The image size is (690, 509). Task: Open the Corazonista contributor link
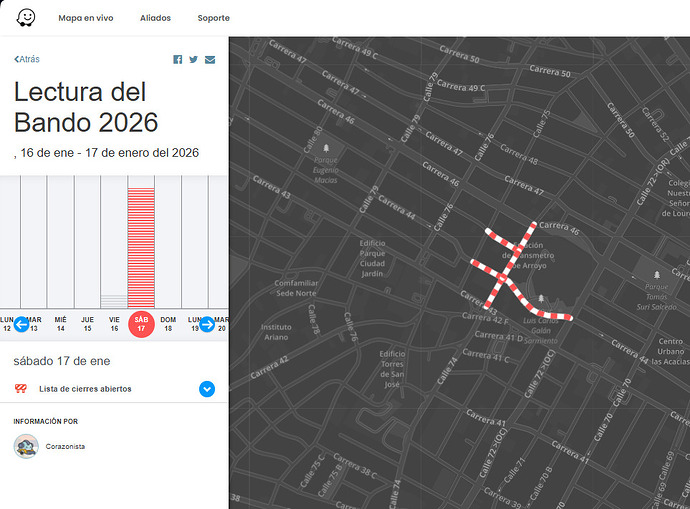65,447
